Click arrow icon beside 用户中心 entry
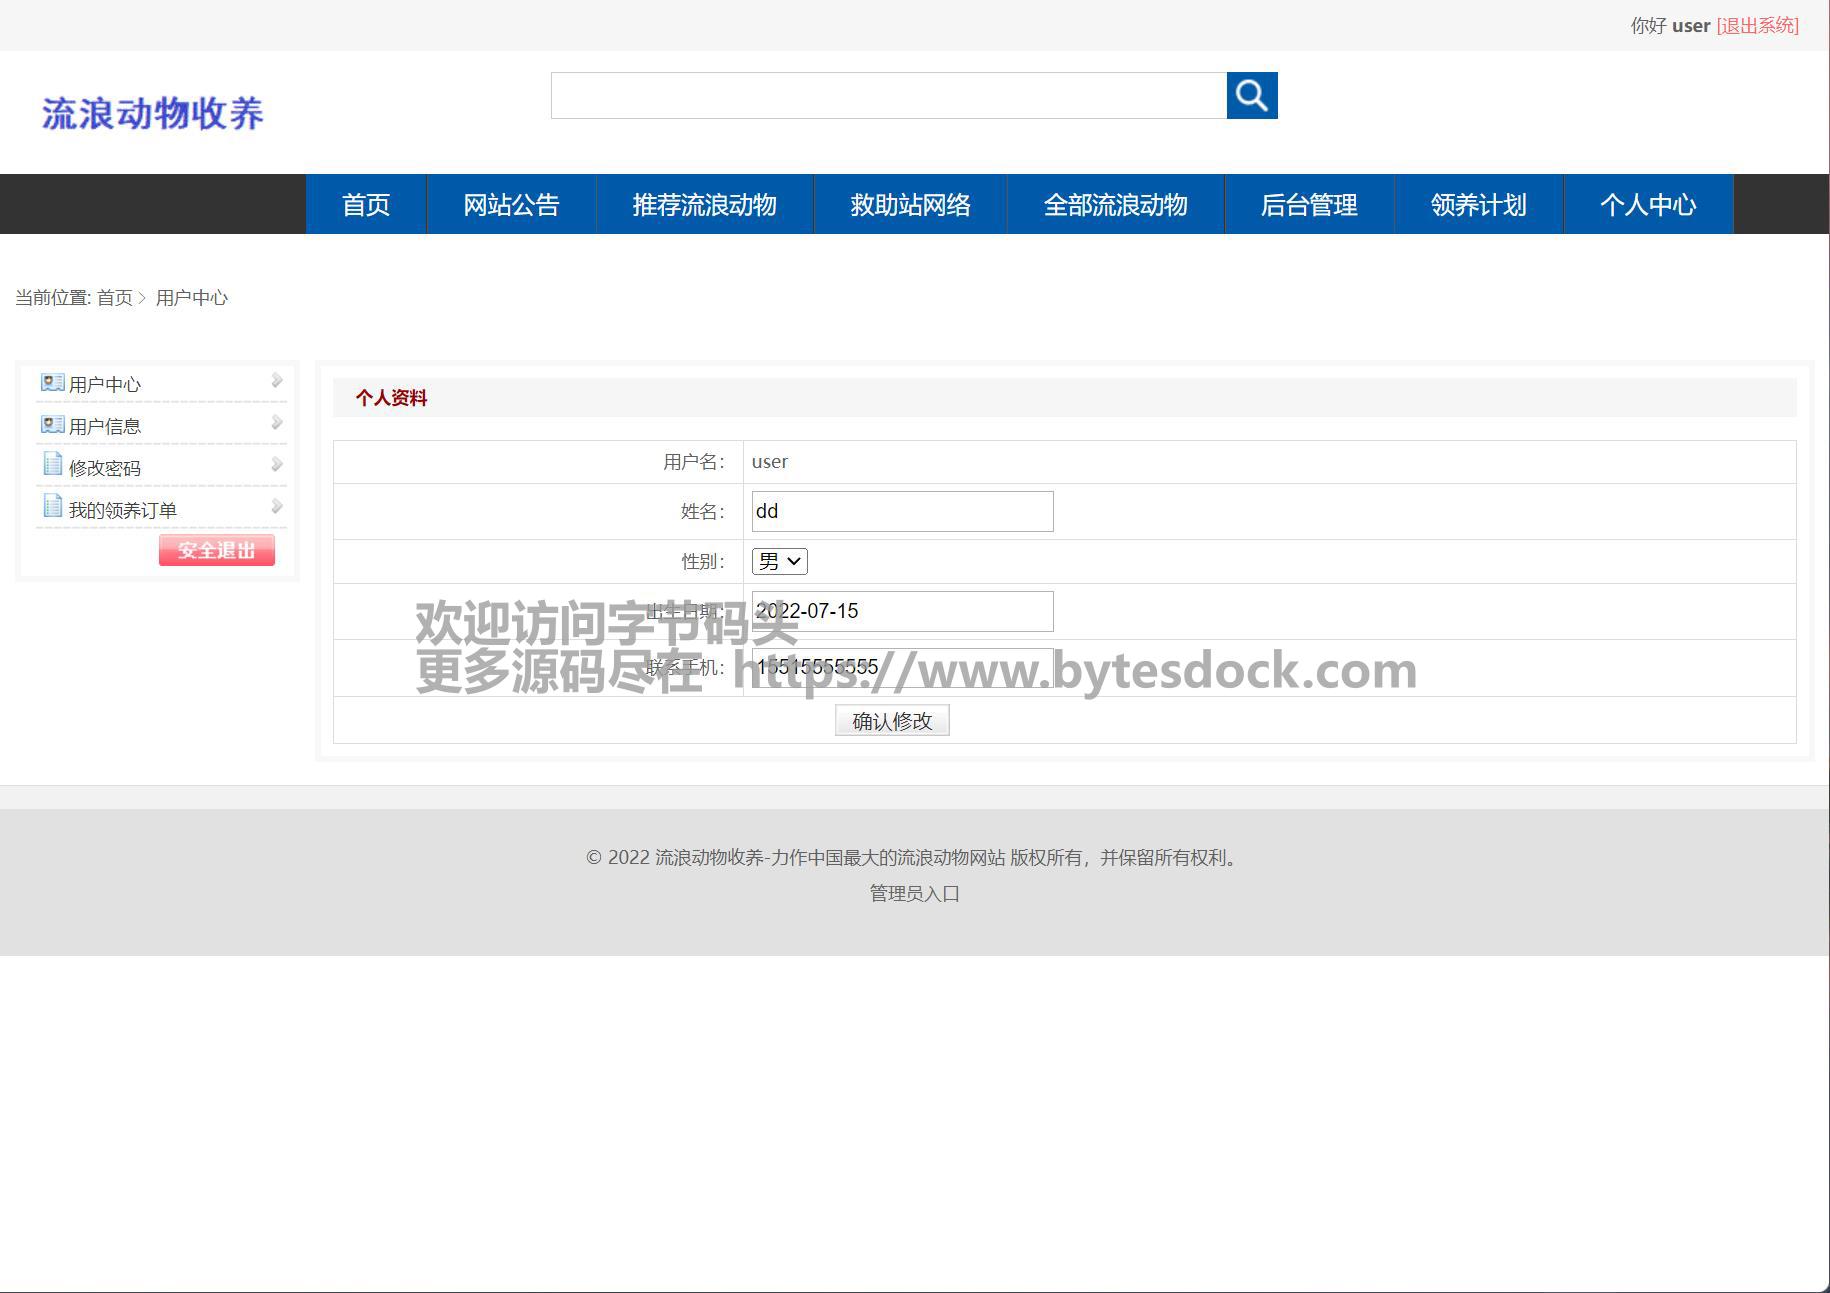Image resolution: width=1830 pixels, height=1293 pixels. (x=277, y=381)
